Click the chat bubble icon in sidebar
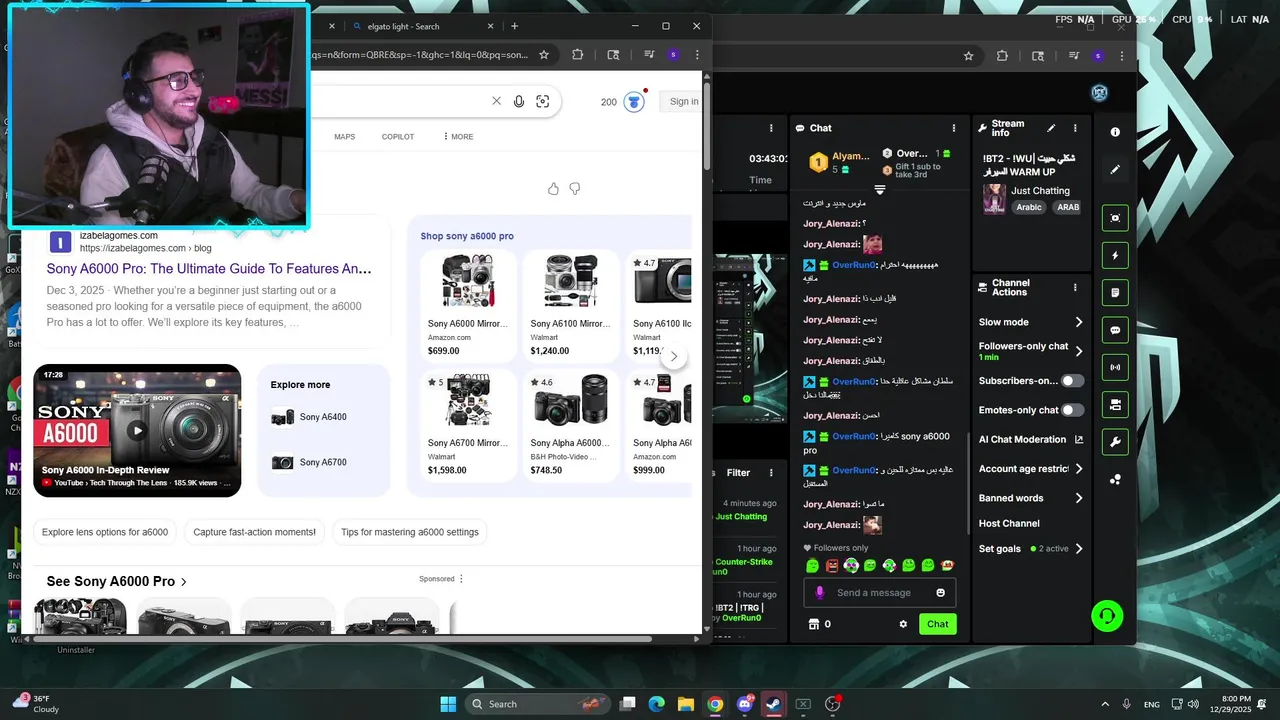The width and height of the screenshot is (1280, 720). [x=1115, y=330]
